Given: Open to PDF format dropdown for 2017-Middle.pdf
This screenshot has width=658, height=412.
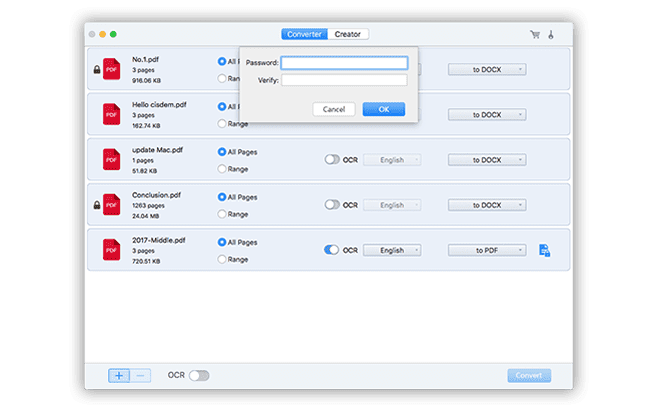Looking at the screenshot, I should click(487, 250).
